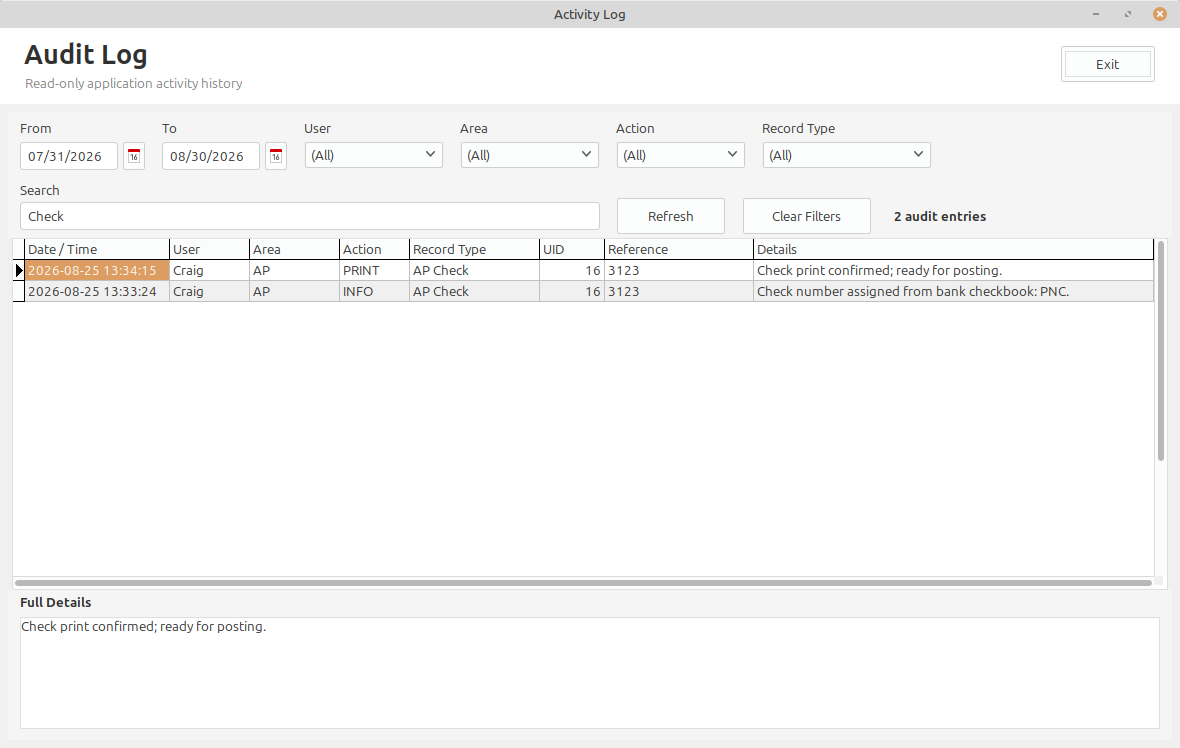Expand the Action filter dropdown
This screenshot has height=748, width=1180.
click(x=680, y=155)
